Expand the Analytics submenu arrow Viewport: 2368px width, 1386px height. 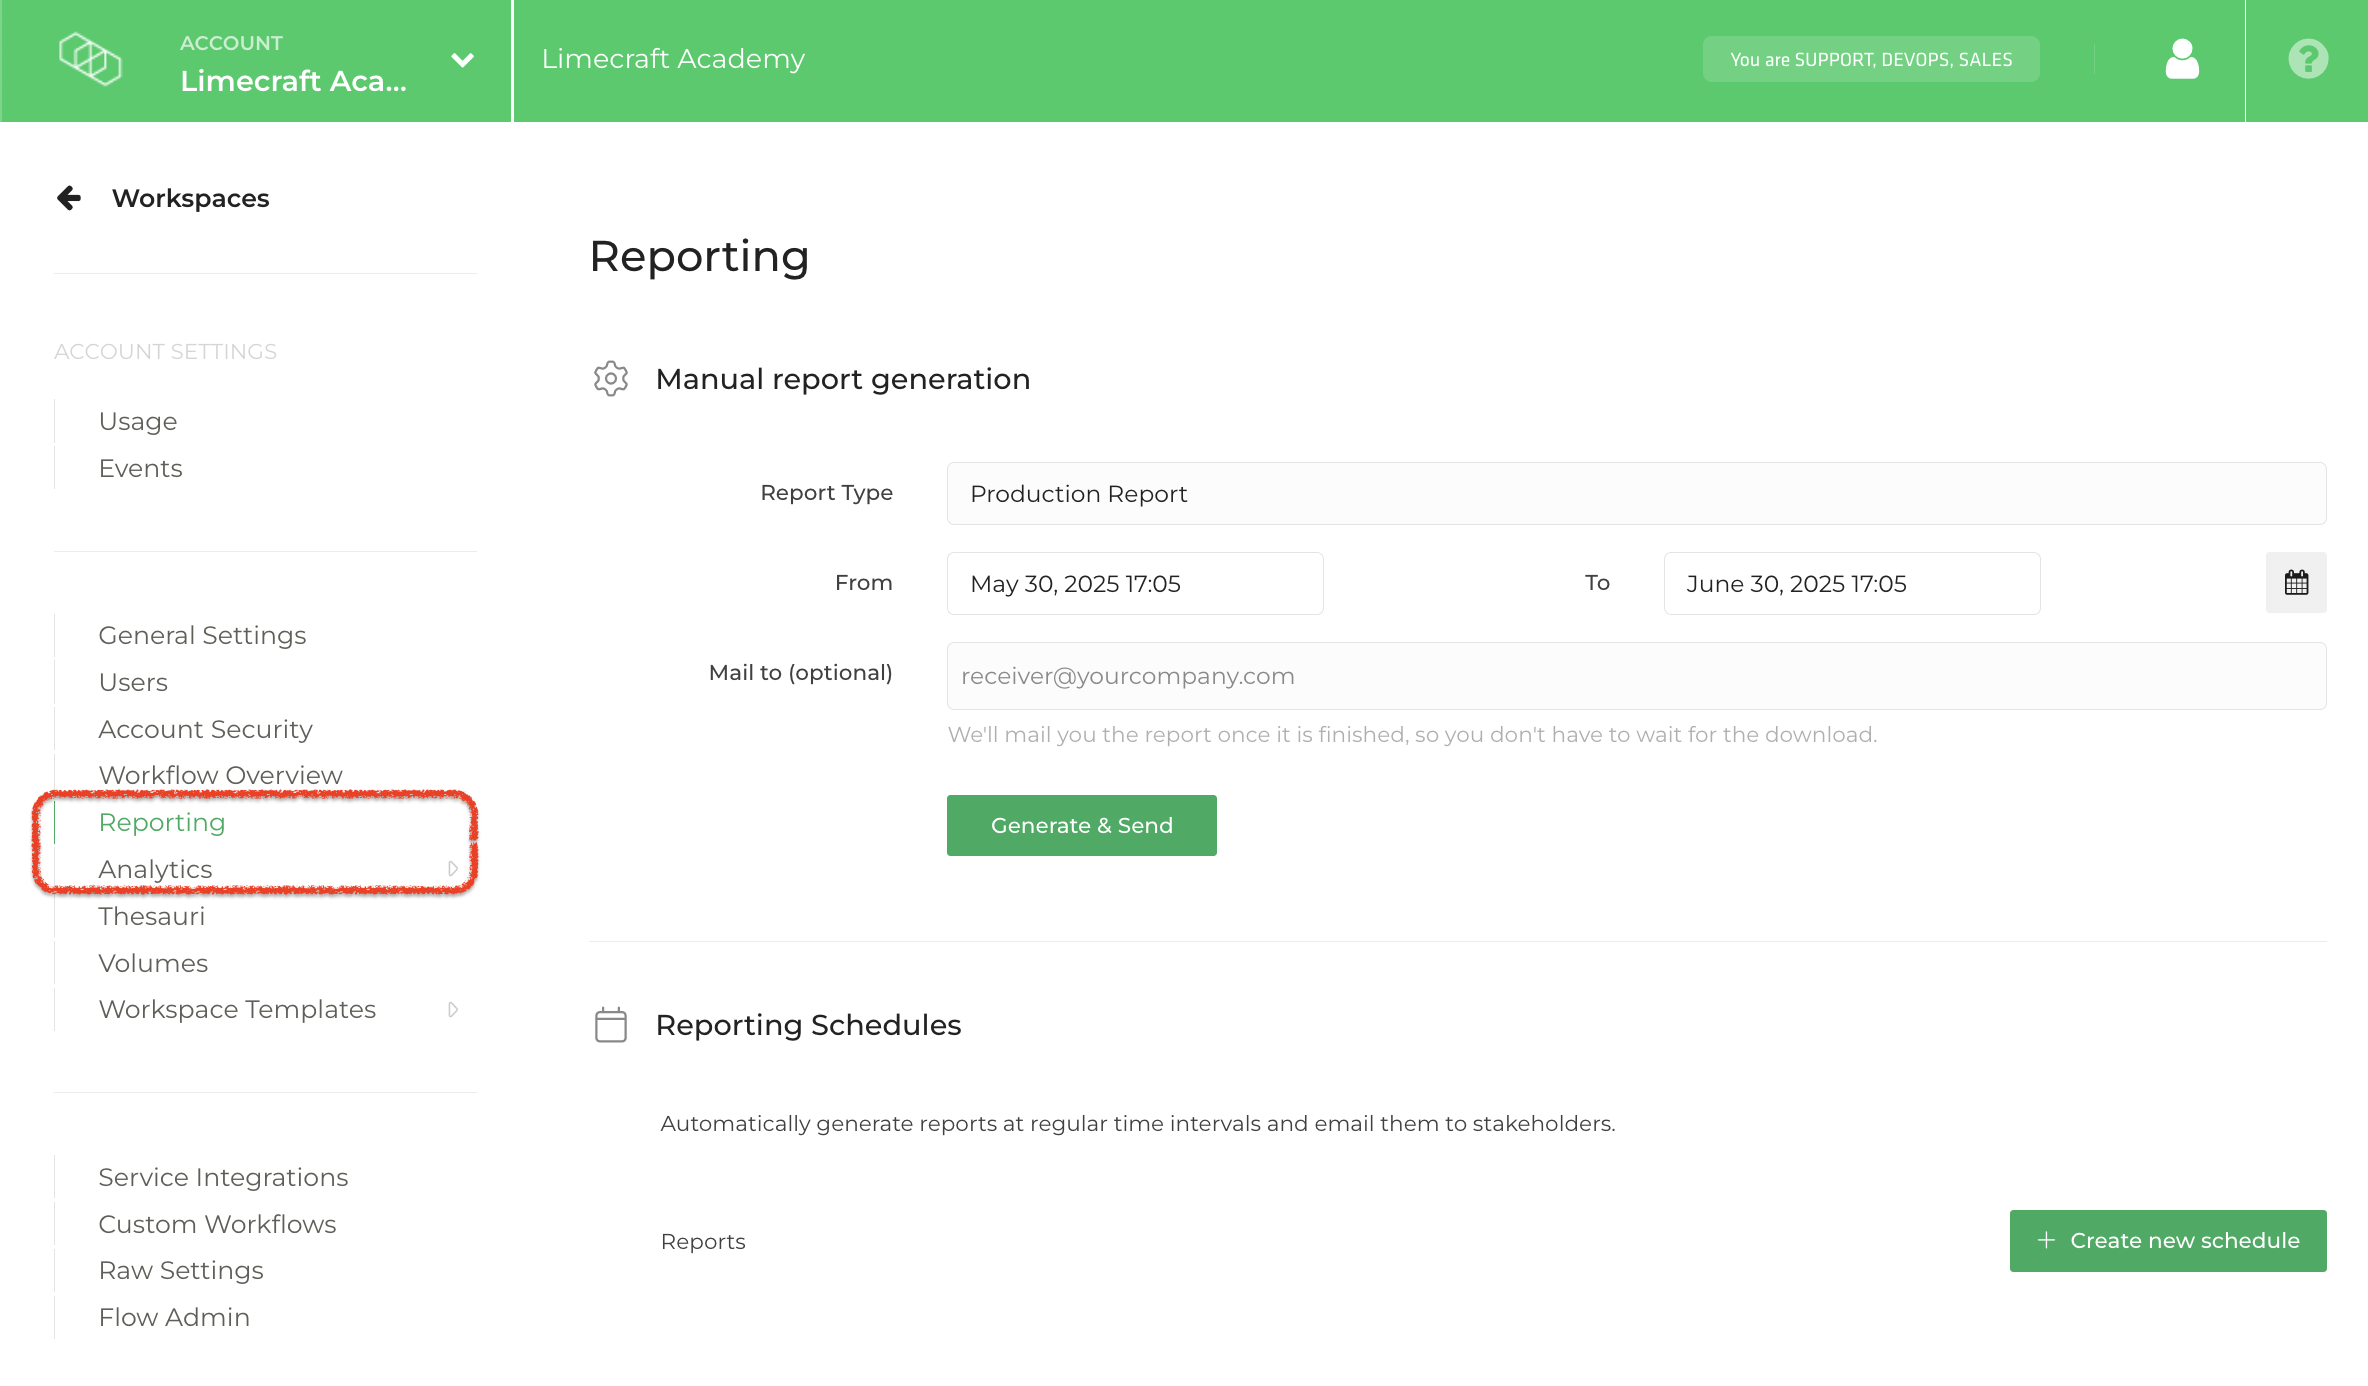point(453,869)
